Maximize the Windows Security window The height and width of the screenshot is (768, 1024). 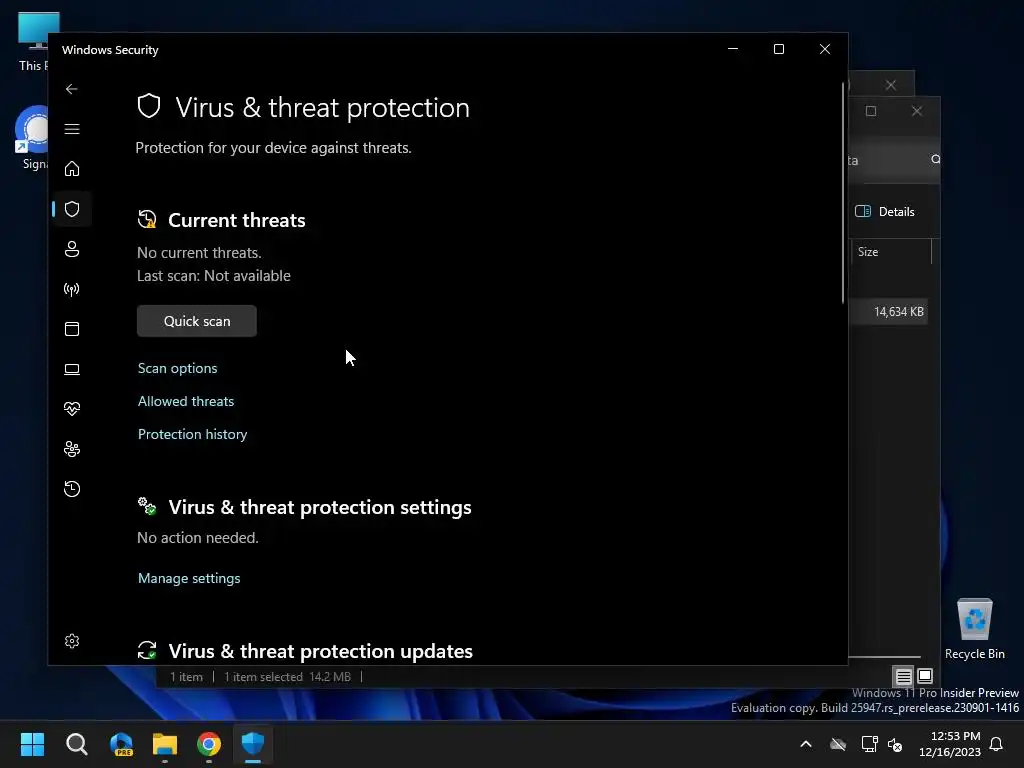[778, 49]
